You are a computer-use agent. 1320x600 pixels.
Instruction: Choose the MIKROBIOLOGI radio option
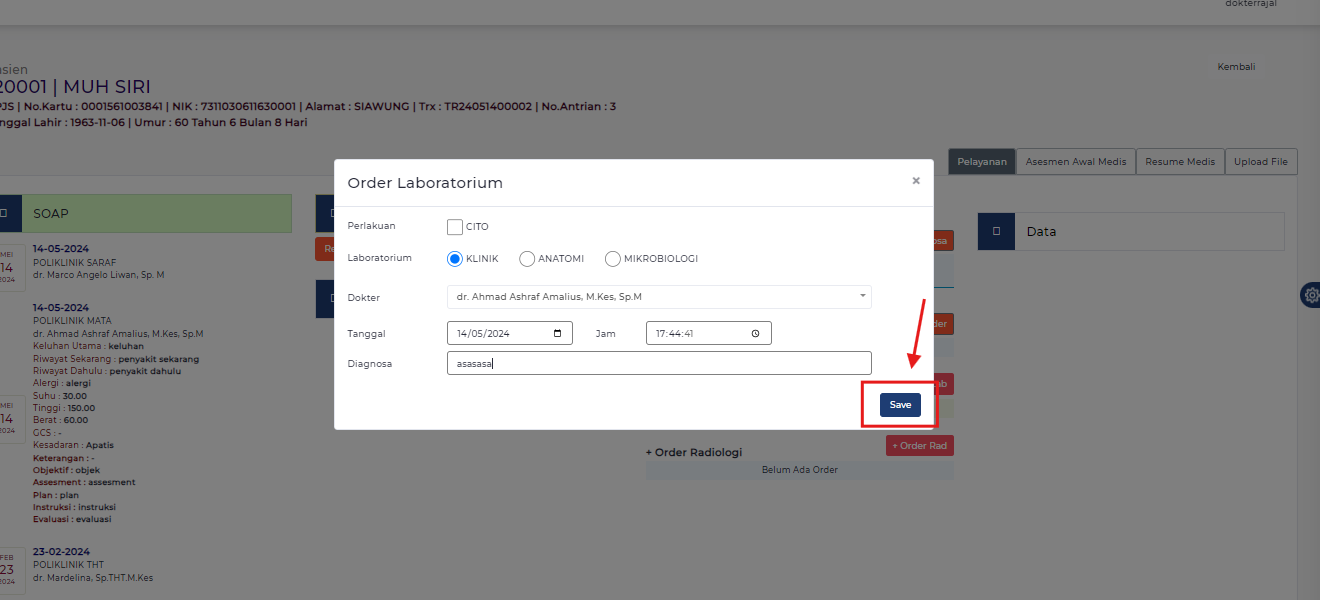coord(613,259)
